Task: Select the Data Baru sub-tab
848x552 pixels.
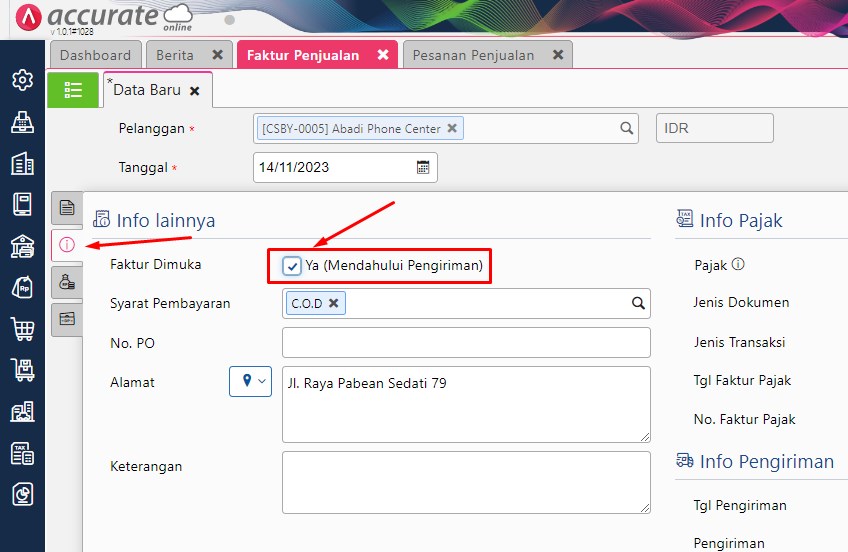Action: click(147, 90)
